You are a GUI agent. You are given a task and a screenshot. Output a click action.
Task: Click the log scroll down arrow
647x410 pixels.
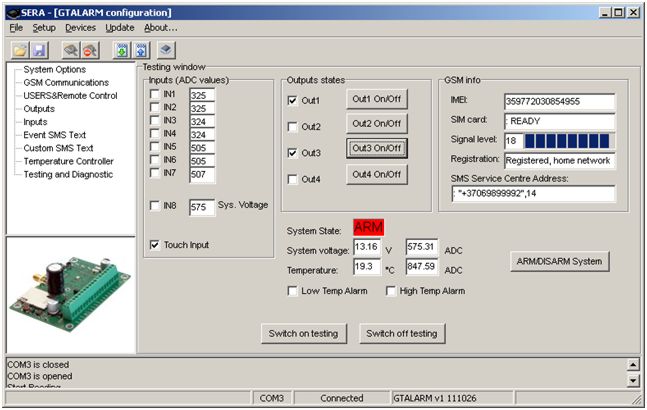[633, 380]
